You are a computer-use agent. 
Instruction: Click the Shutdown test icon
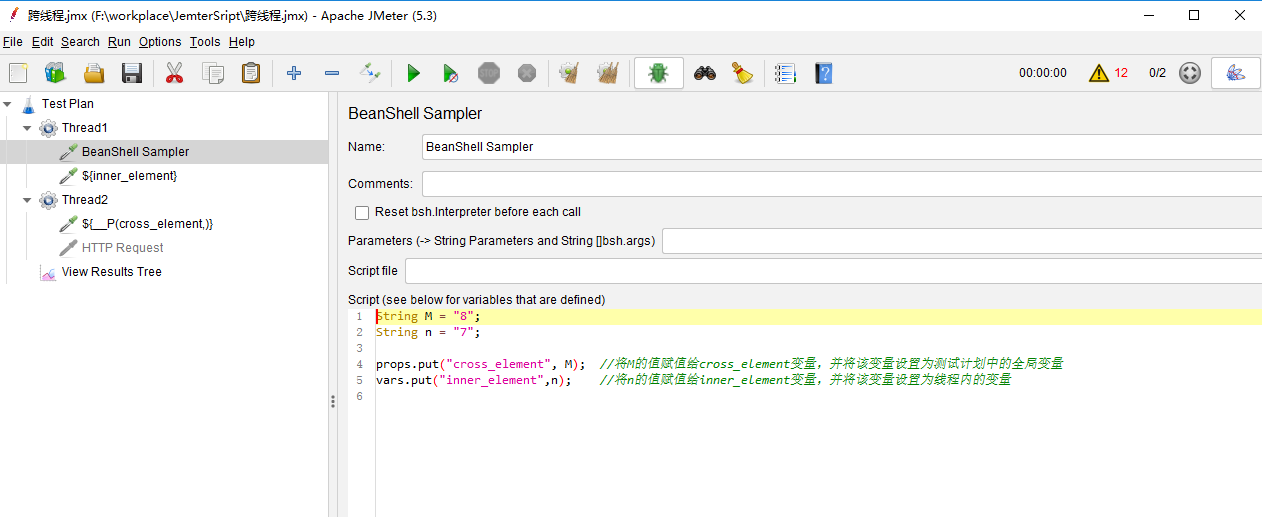[527, 73]
